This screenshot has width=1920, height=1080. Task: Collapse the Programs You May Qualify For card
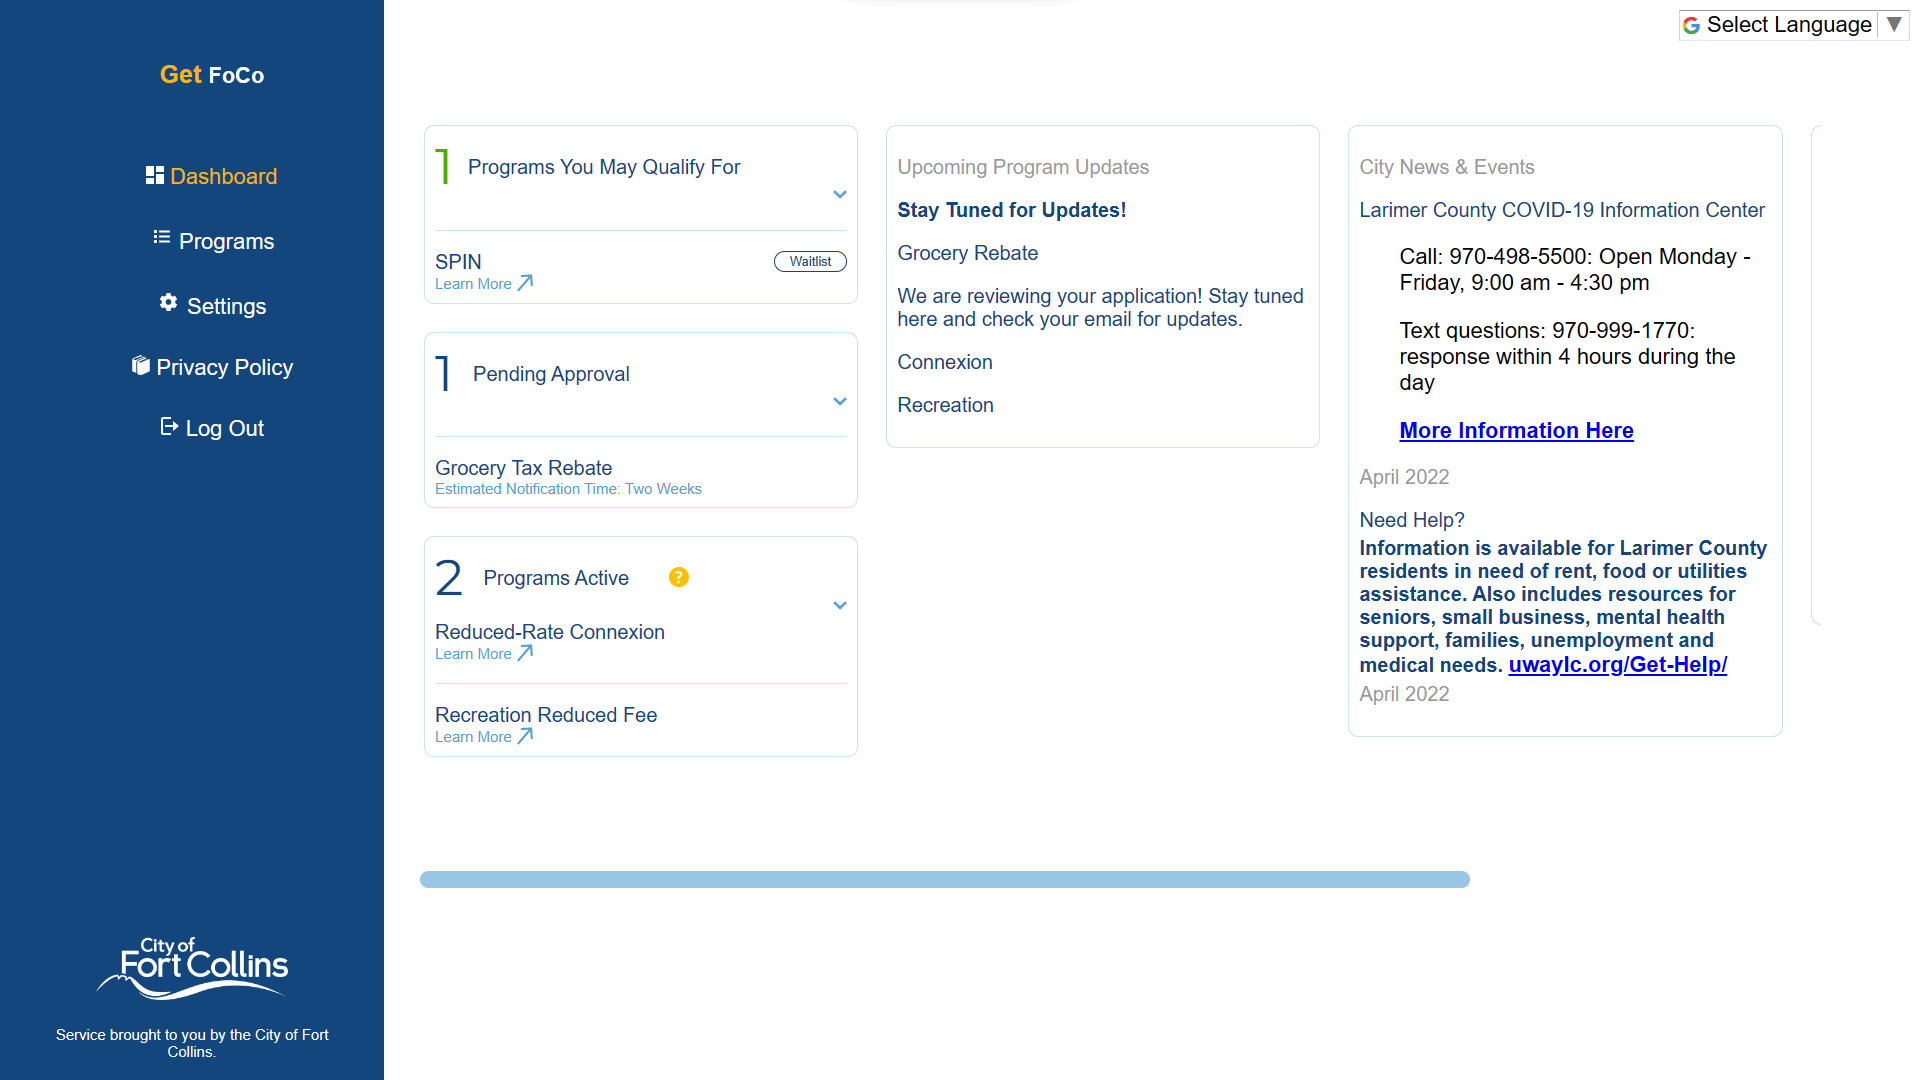840,195
